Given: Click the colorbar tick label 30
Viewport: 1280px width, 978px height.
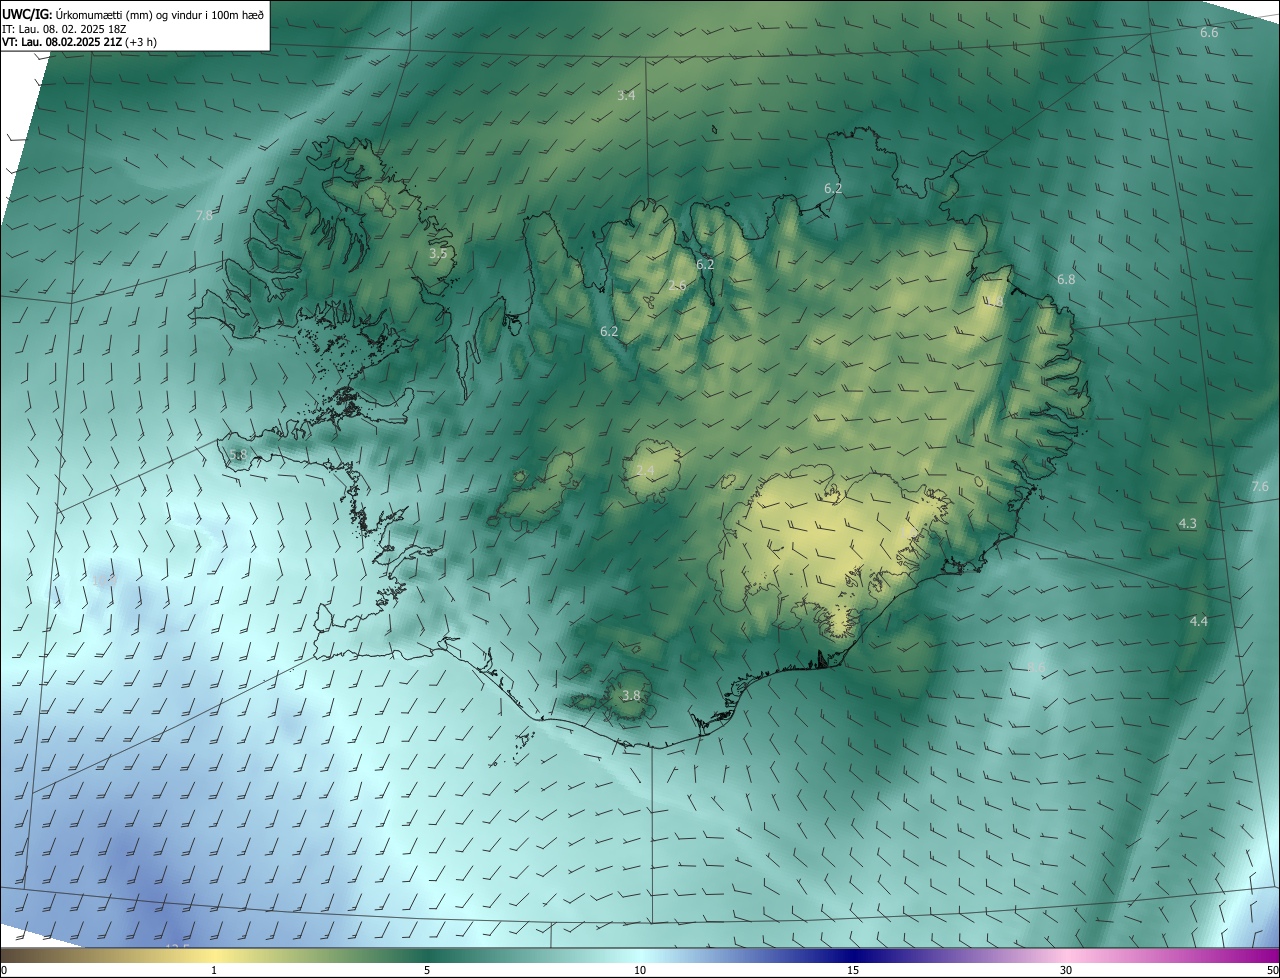Looking at the screenshot, I should pyautogui.click(x=1066, y=970).
